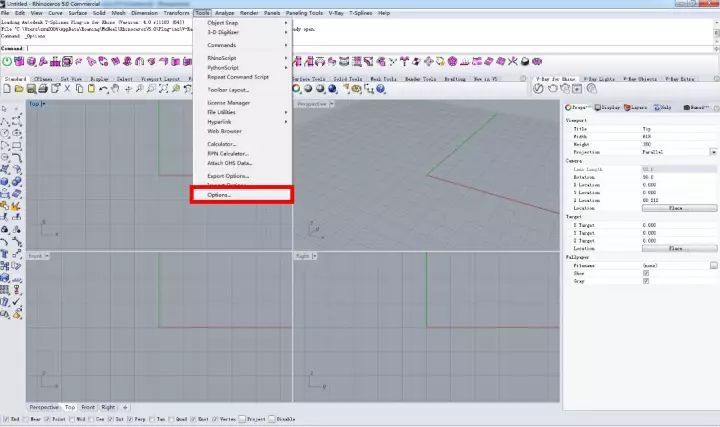Click the check mark icon in left sidebar
The width and height of the screenshot is (720, 427).
(x=17, y=302)
